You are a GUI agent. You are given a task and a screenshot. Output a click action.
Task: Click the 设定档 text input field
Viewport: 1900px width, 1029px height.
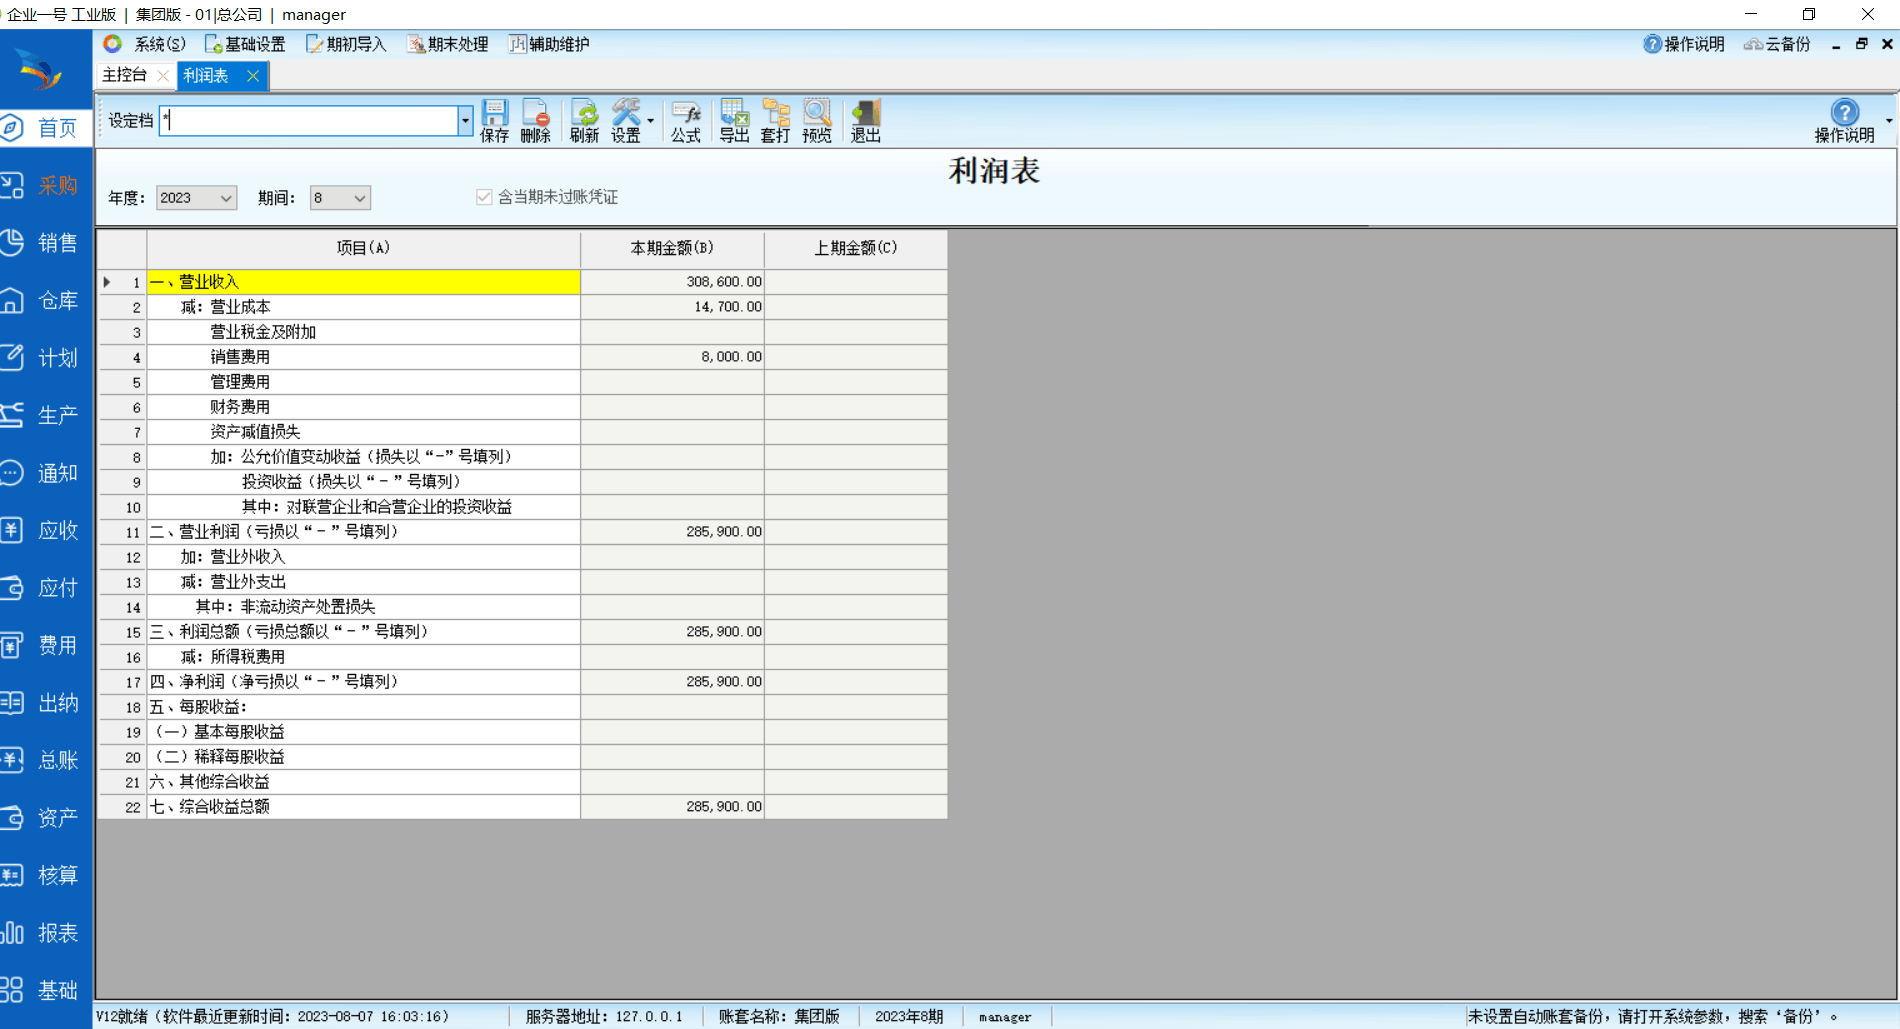click(x=309, y=121)
